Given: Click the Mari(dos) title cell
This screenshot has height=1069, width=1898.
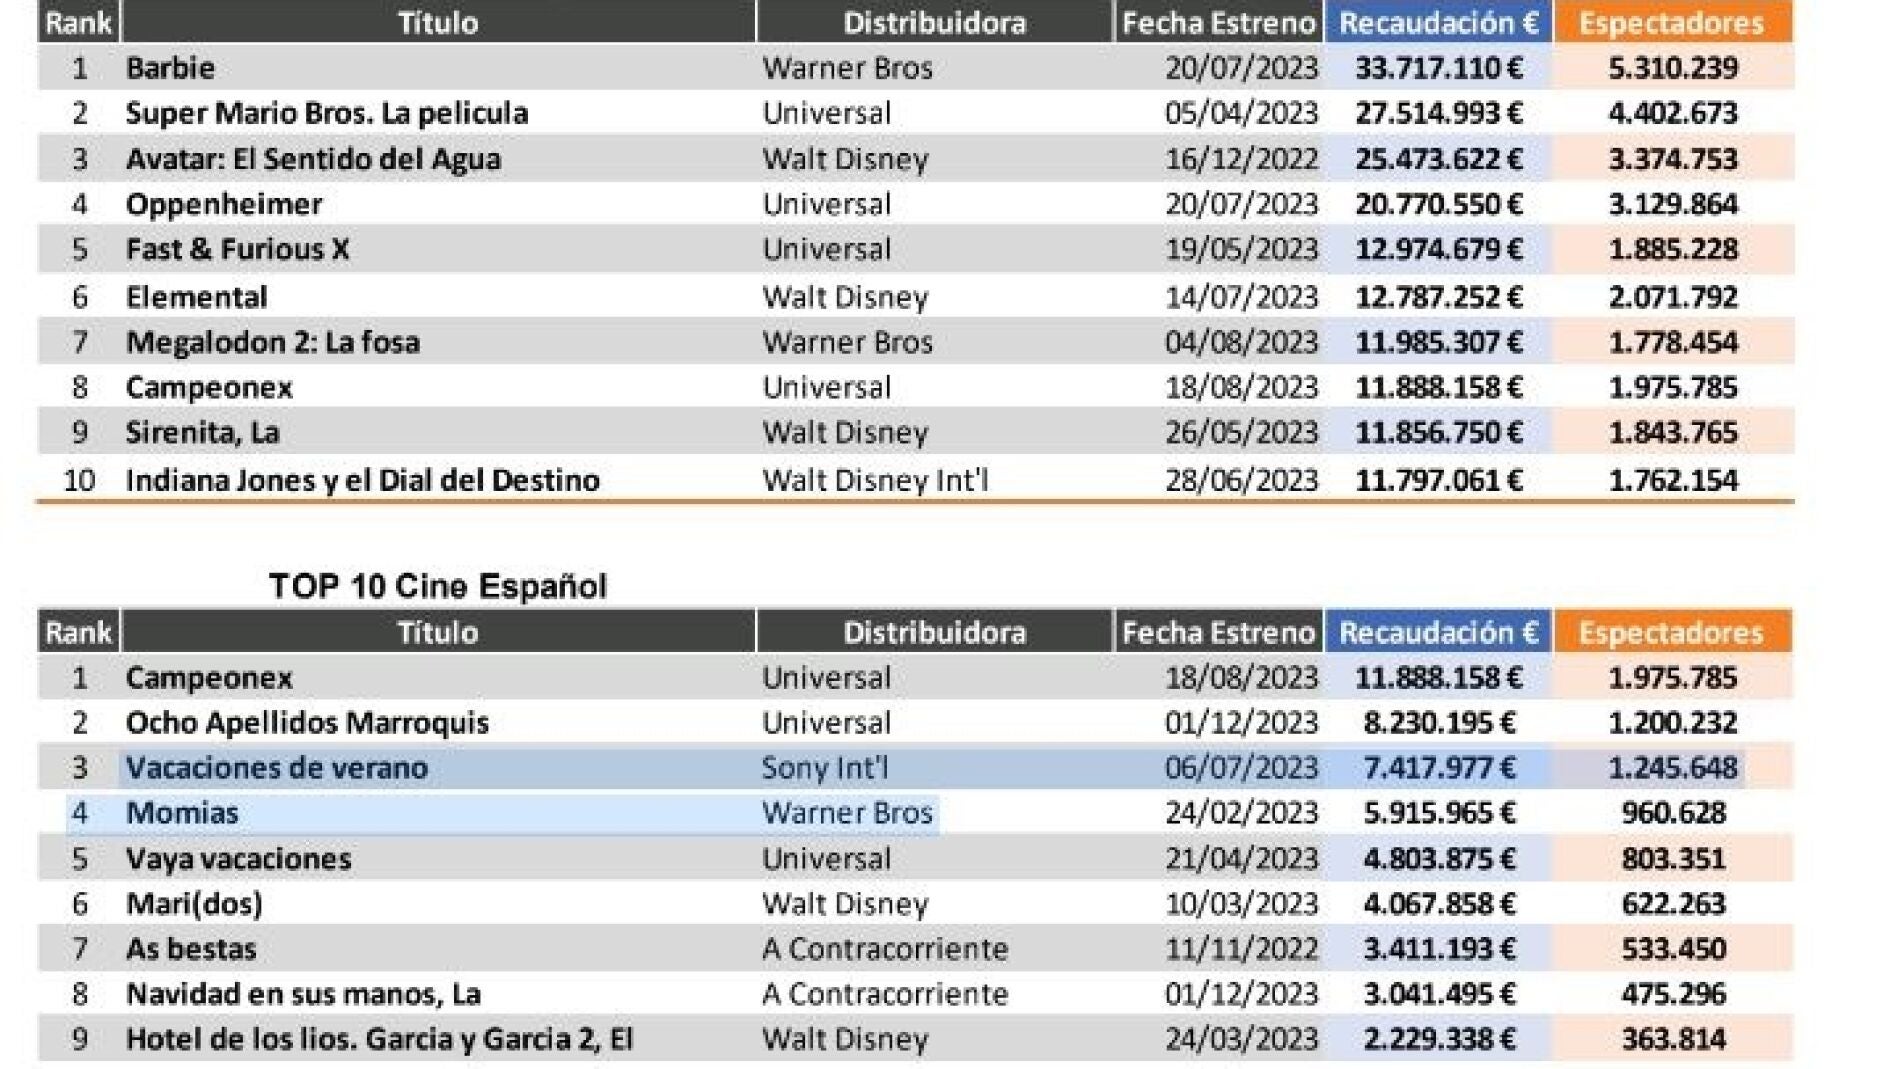Looking at the screenshot, I should [194, 904].
